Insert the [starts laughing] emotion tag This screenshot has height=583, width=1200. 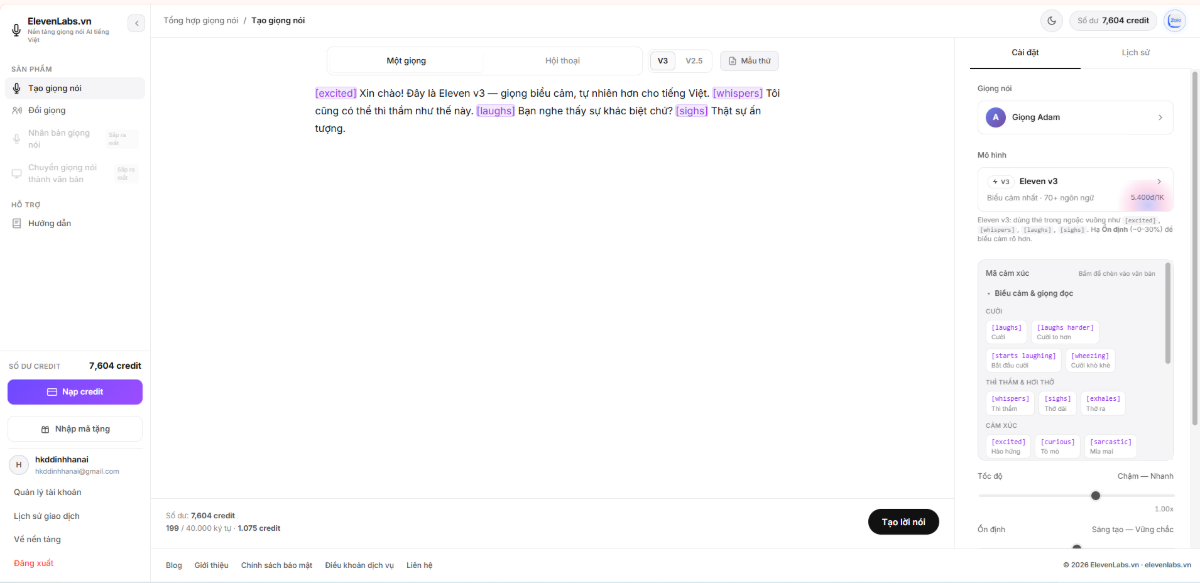(1023, 360)
